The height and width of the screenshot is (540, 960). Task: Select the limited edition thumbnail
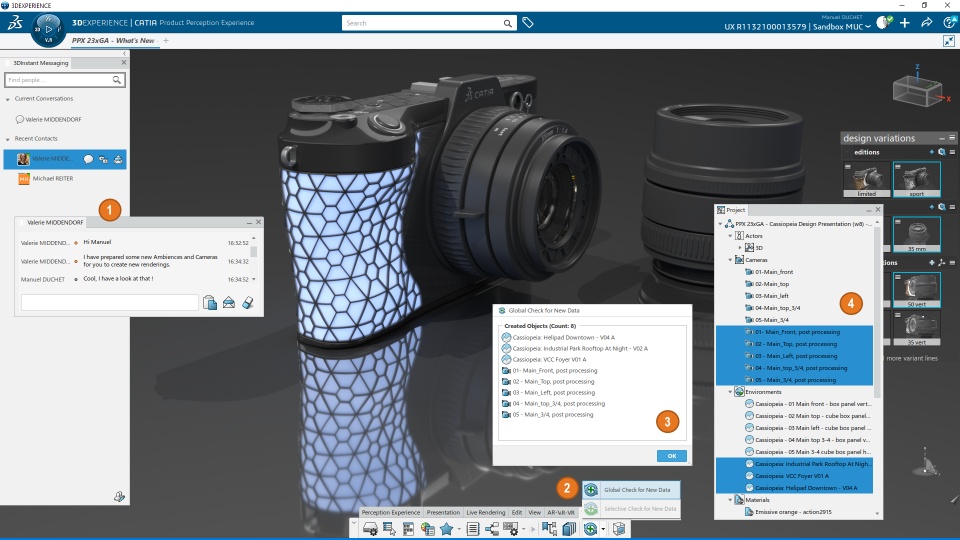coord(866,180)
